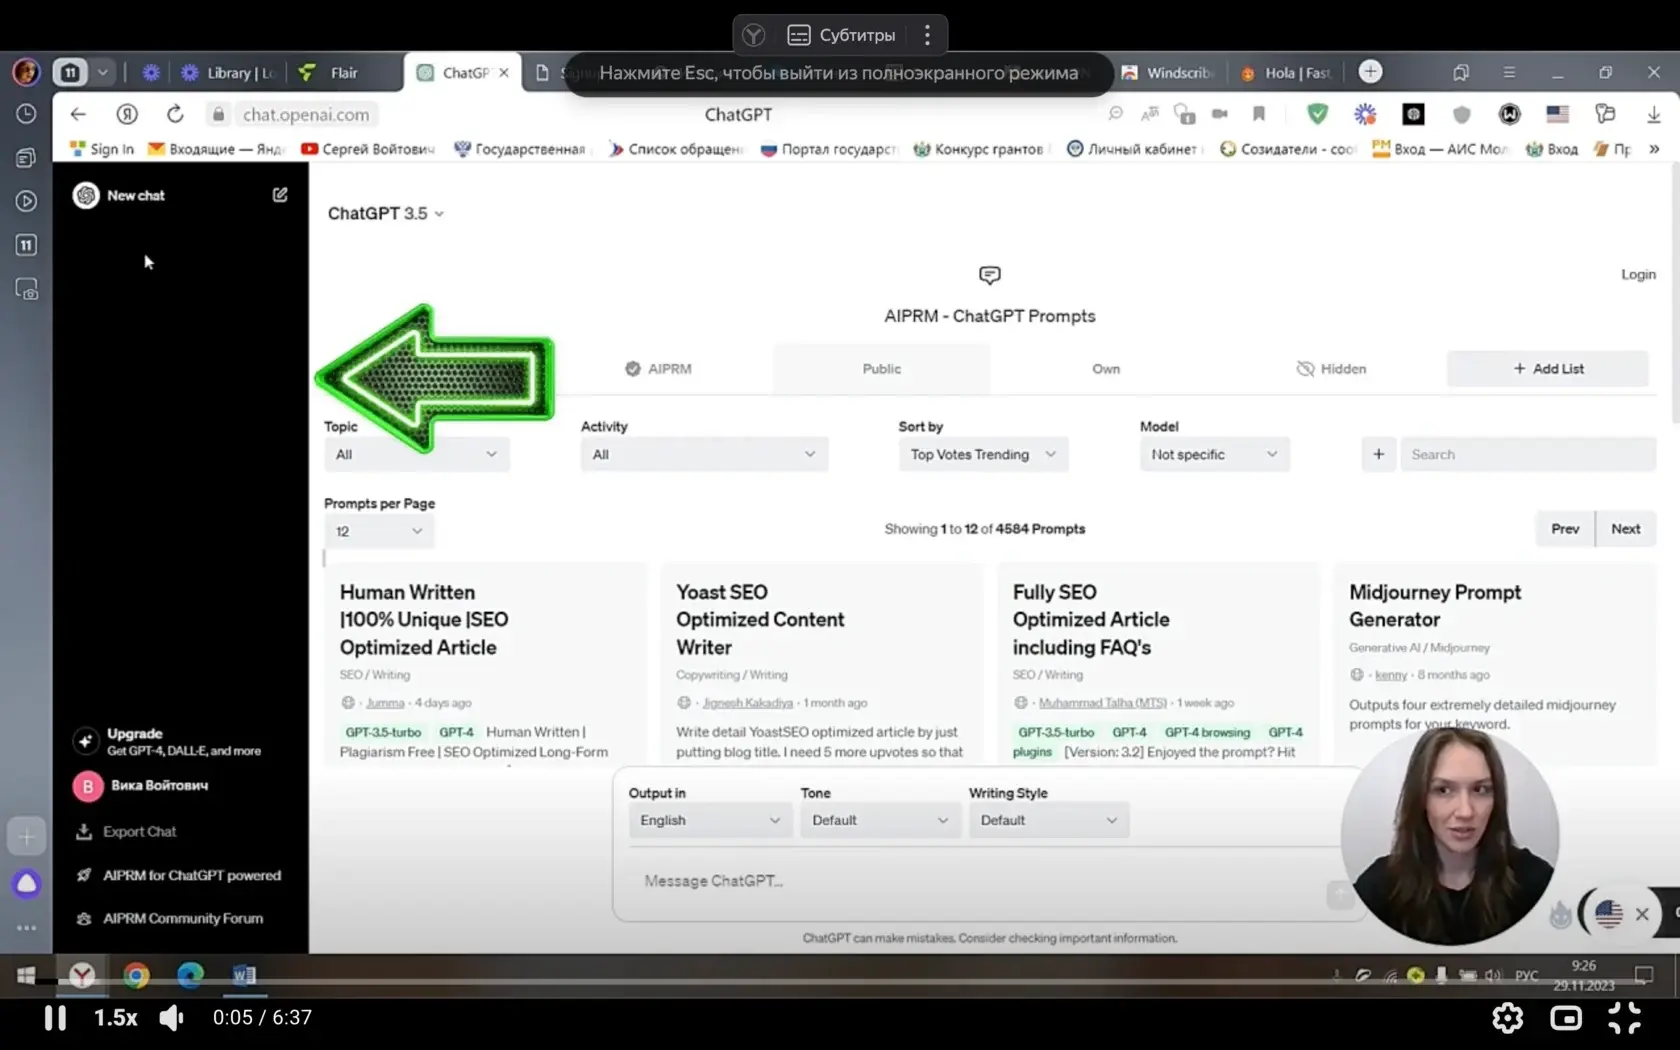
Task: Open author link Jignesh Kakadiya
Action: pyautogui.click(x=748, y=703)
